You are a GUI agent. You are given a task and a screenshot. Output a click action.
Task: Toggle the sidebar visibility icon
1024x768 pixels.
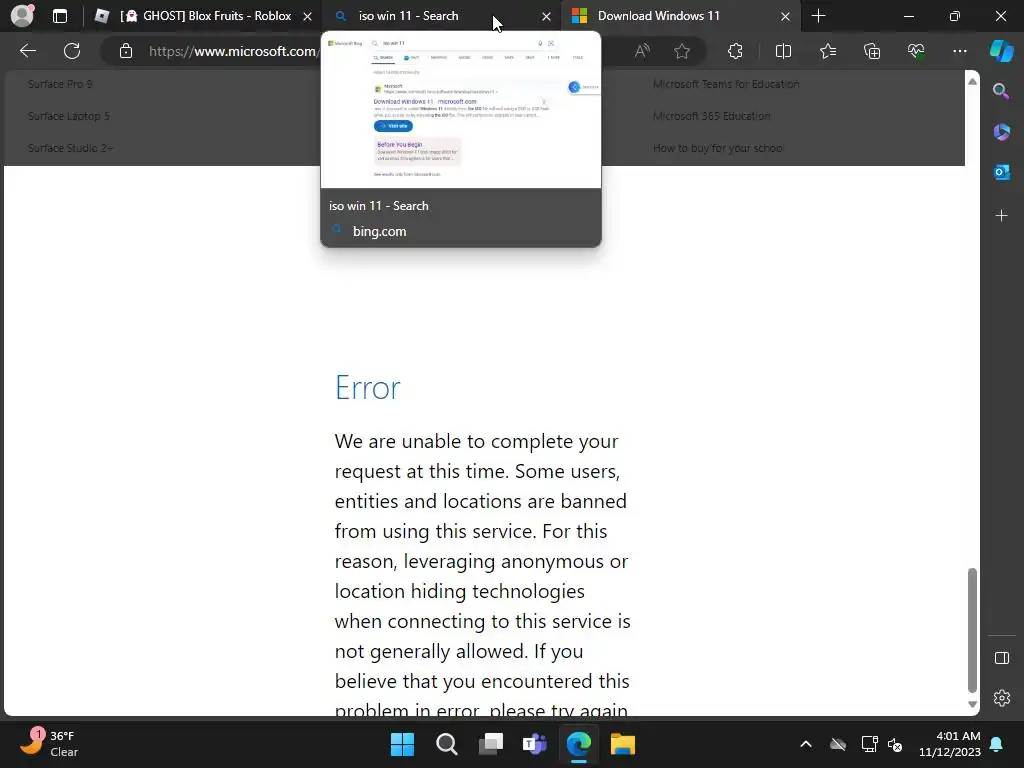[1001, 658]
